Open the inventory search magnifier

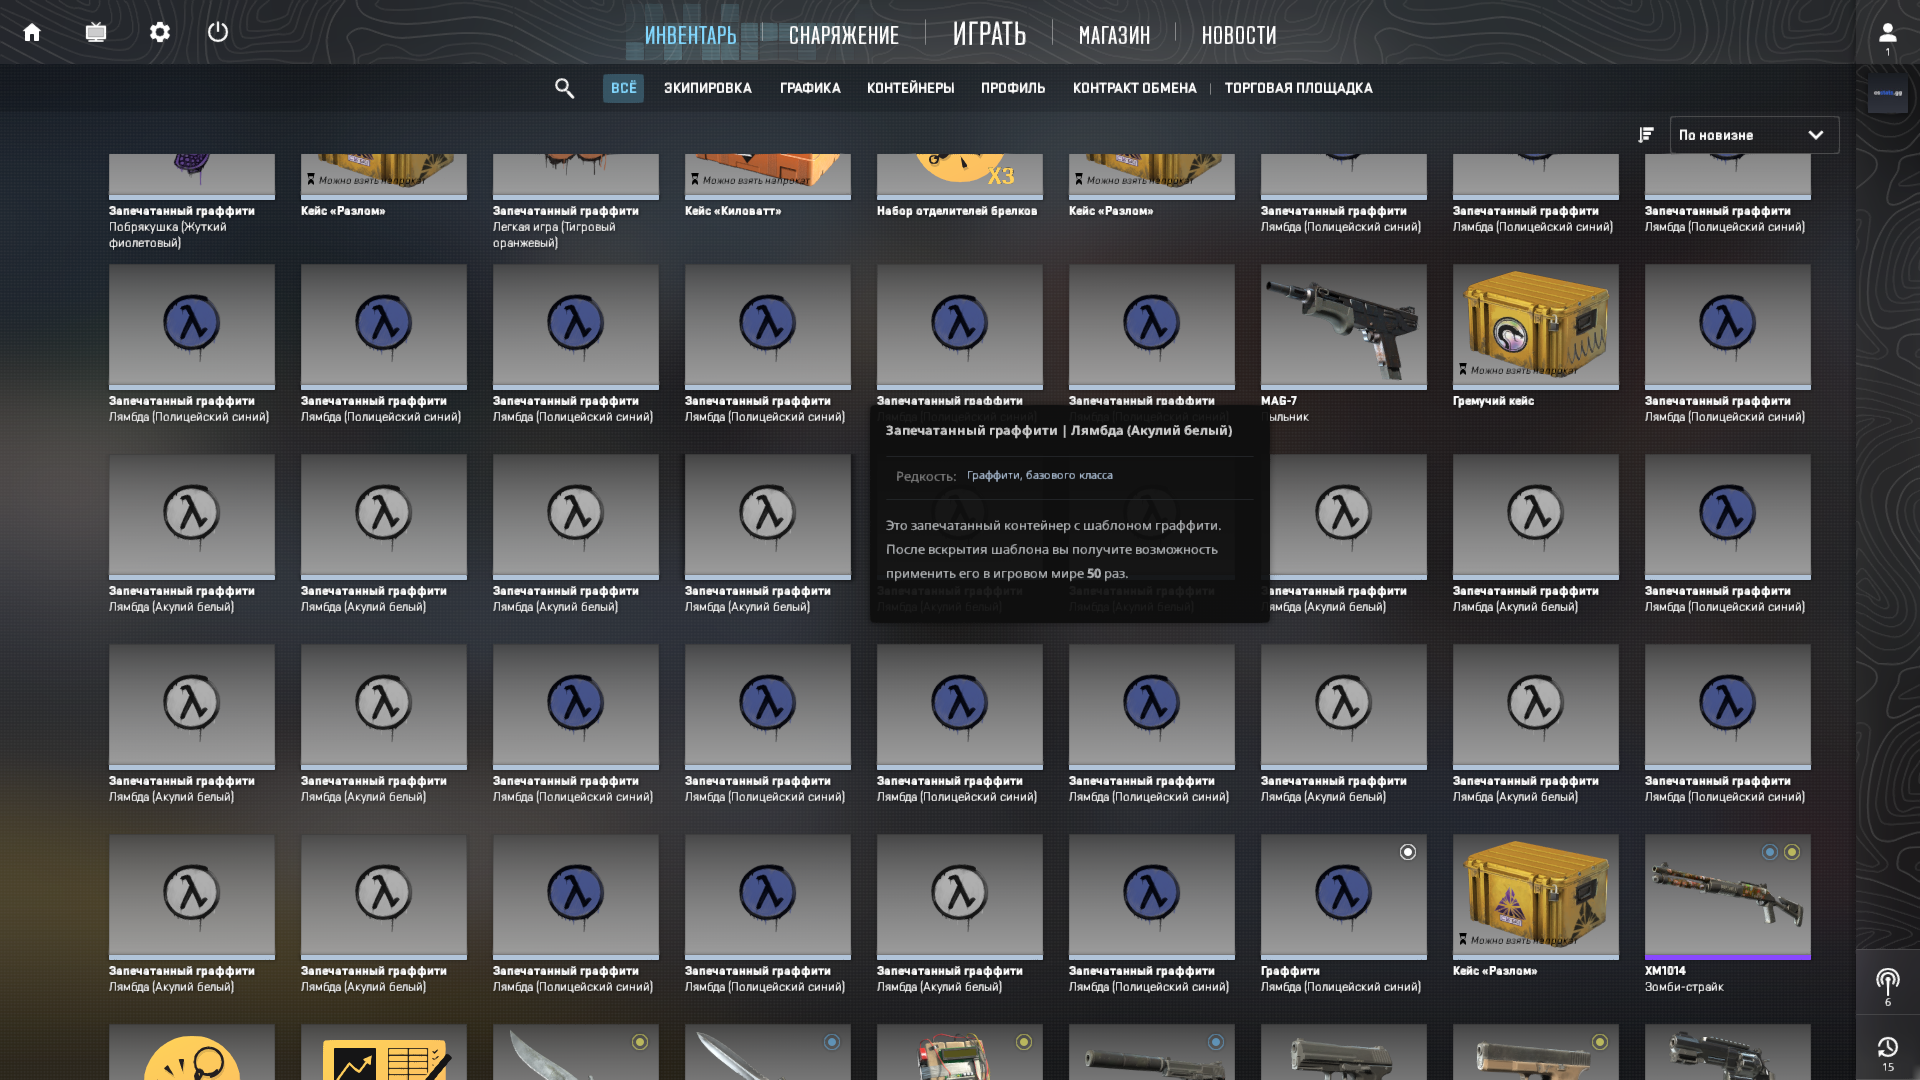click(x=564, y=88)
